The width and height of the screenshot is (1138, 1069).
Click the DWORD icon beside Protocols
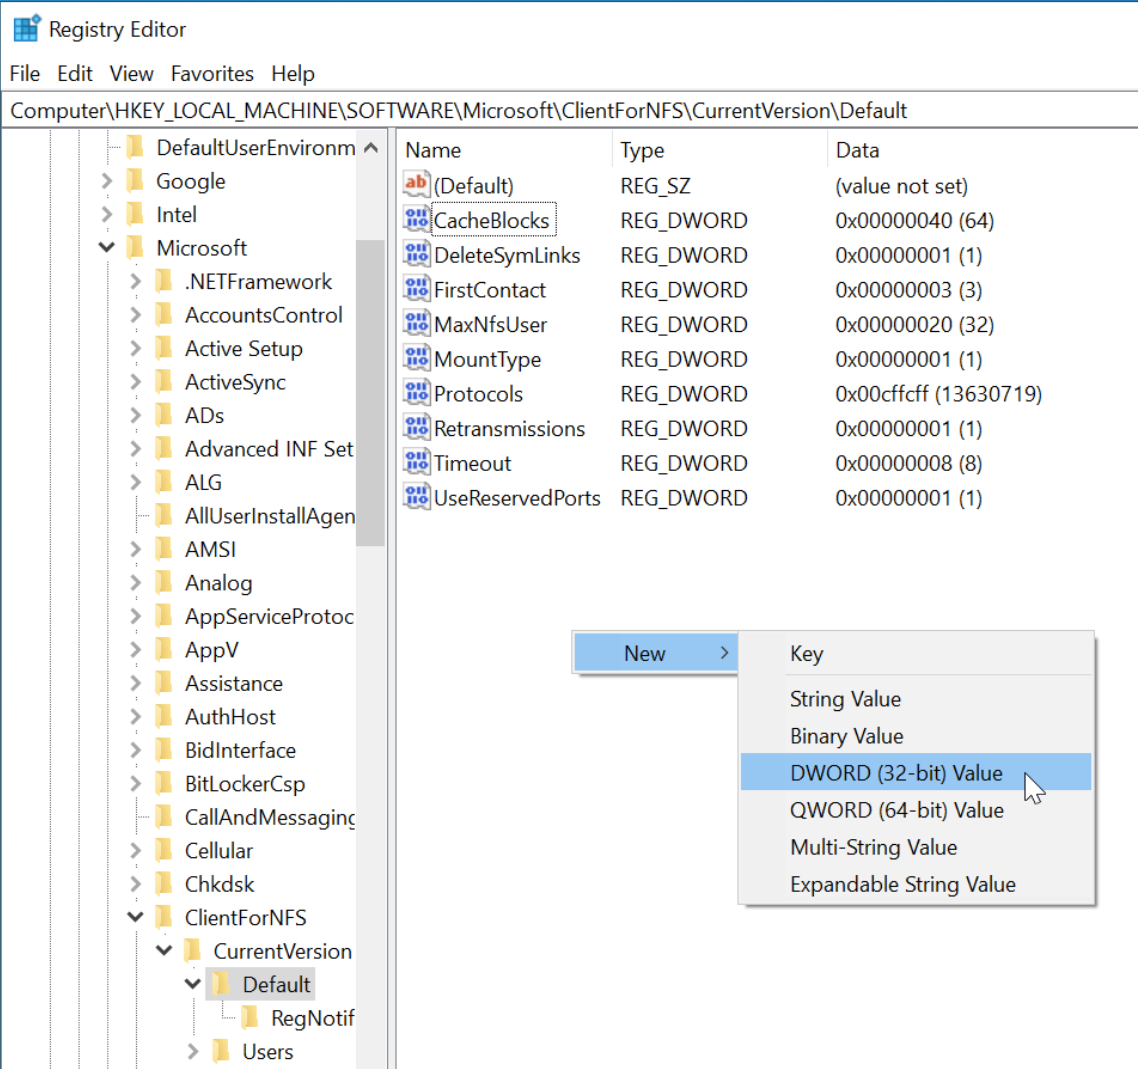[x=416, y=394]
